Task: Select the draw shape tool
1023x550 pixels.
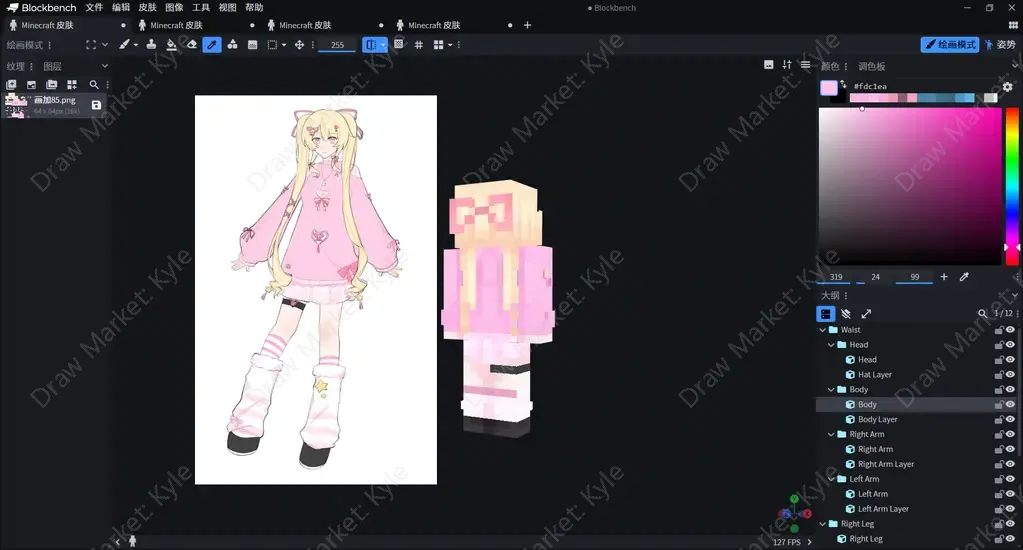Action: click(x=232, y=44)
